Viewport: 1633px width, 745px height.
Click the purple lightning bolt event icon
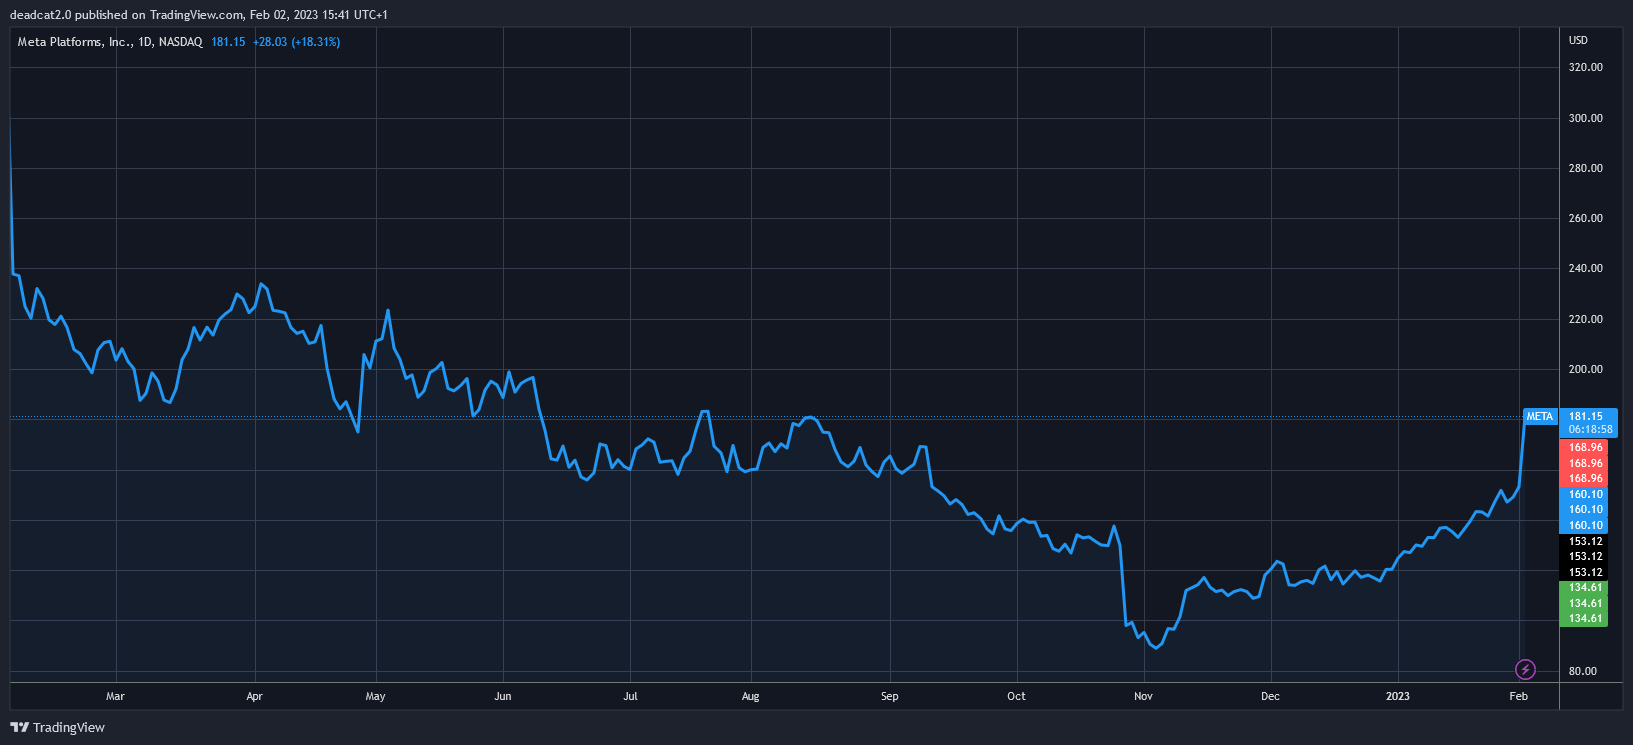1525,669
